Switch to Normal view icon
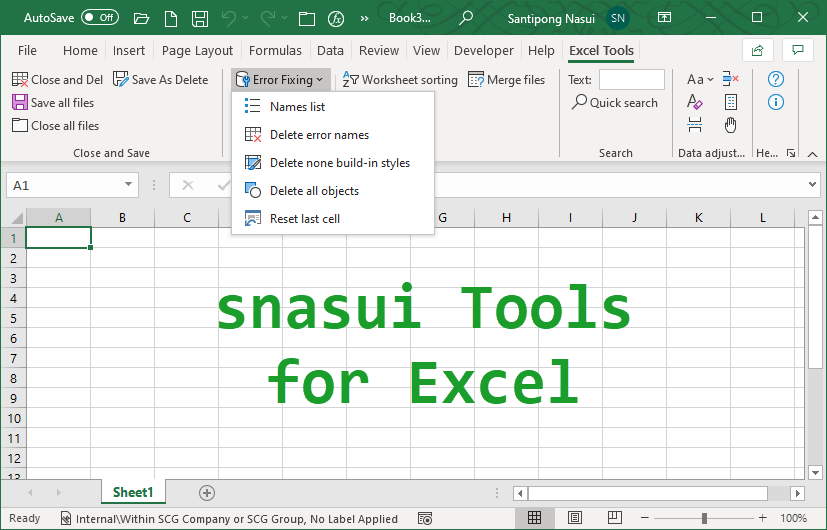Screen dimensions: 827x530 534,518
